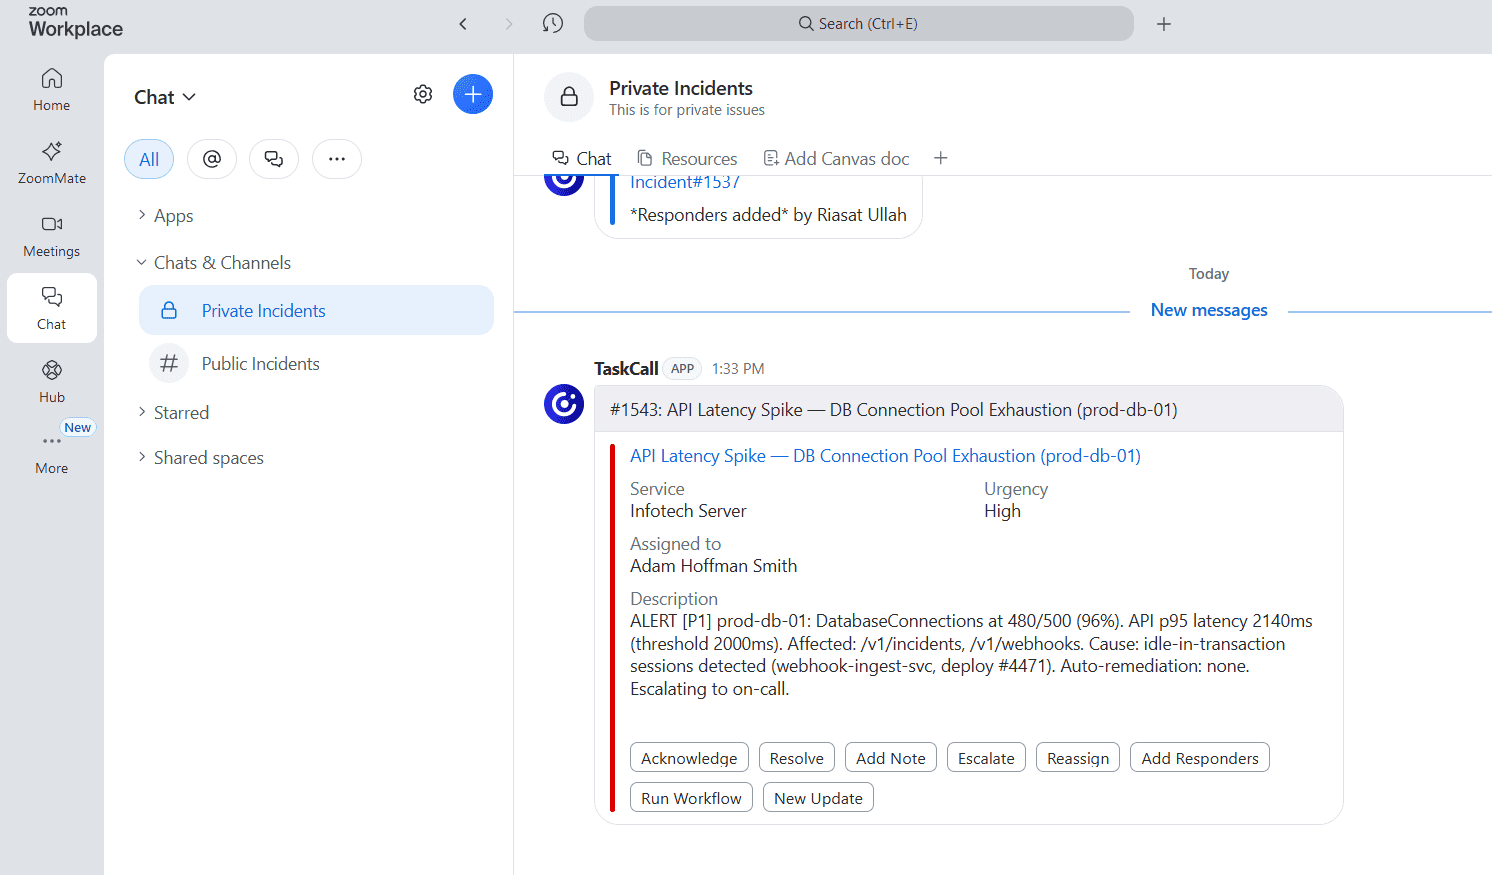The width and height of the screenshot is (1492, 875).
Task: Open more chat filters ellipsis
Action: click(337, 159)
